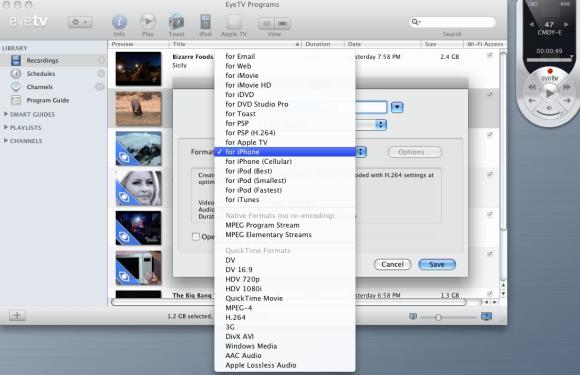Open the Info toolbar icon
Image resolution: width=580 pixels, height=375 pixels.
coord(119,22)
